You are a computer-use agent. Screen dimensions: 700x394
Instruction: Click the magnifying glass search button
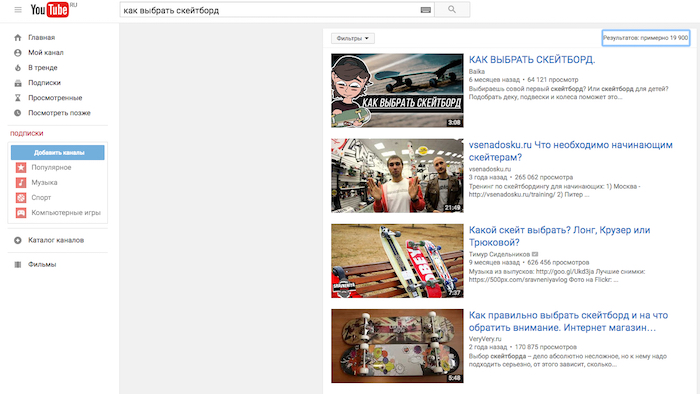pos(452,9)
